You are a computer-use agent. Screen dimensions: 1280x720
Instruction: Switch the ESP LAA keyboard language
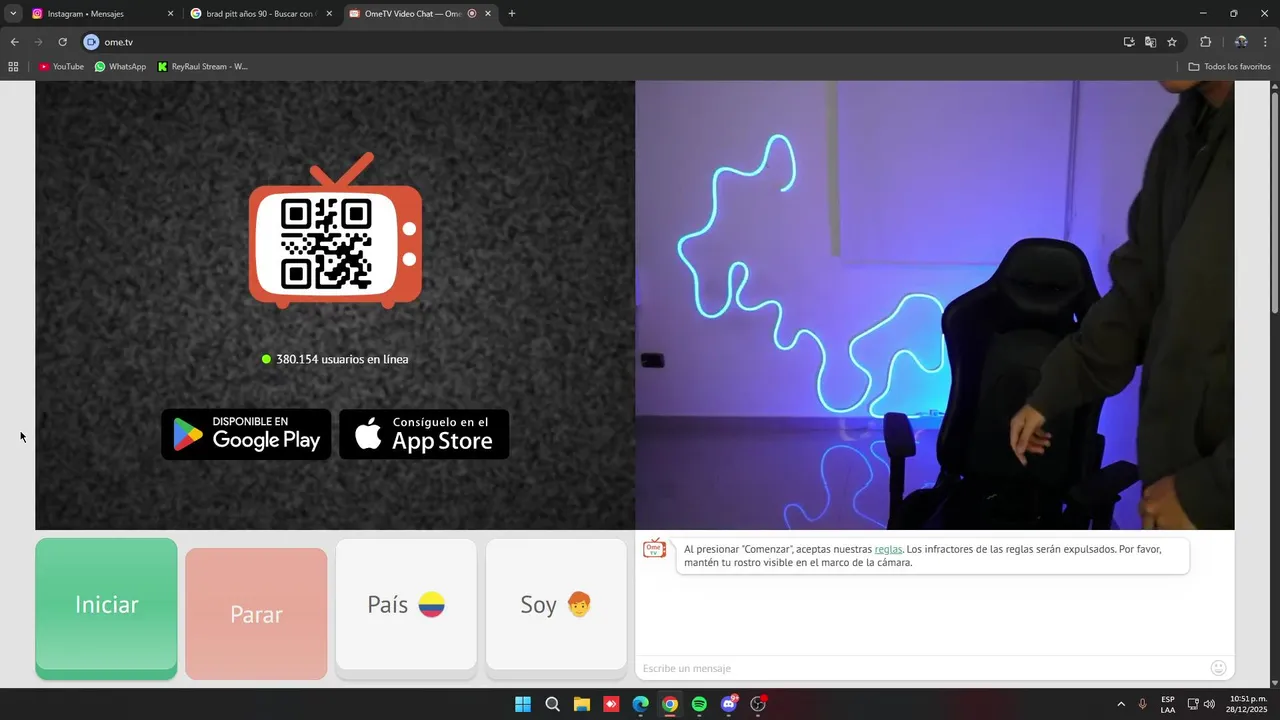click(x=1168, y=704)
